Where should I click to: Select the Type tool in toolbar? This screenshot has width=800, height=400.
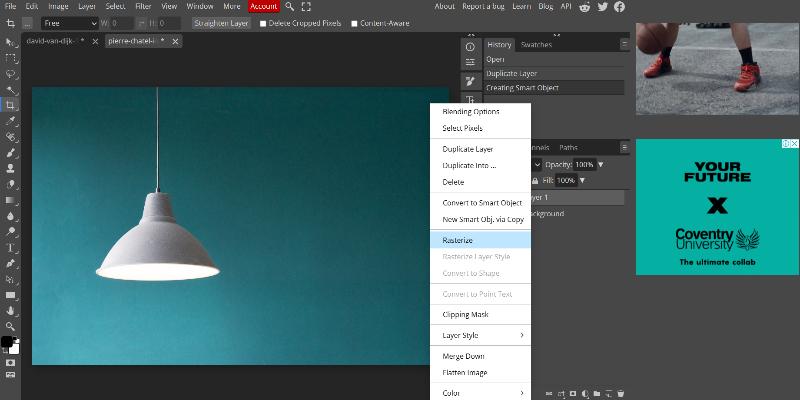coord(11,247)
